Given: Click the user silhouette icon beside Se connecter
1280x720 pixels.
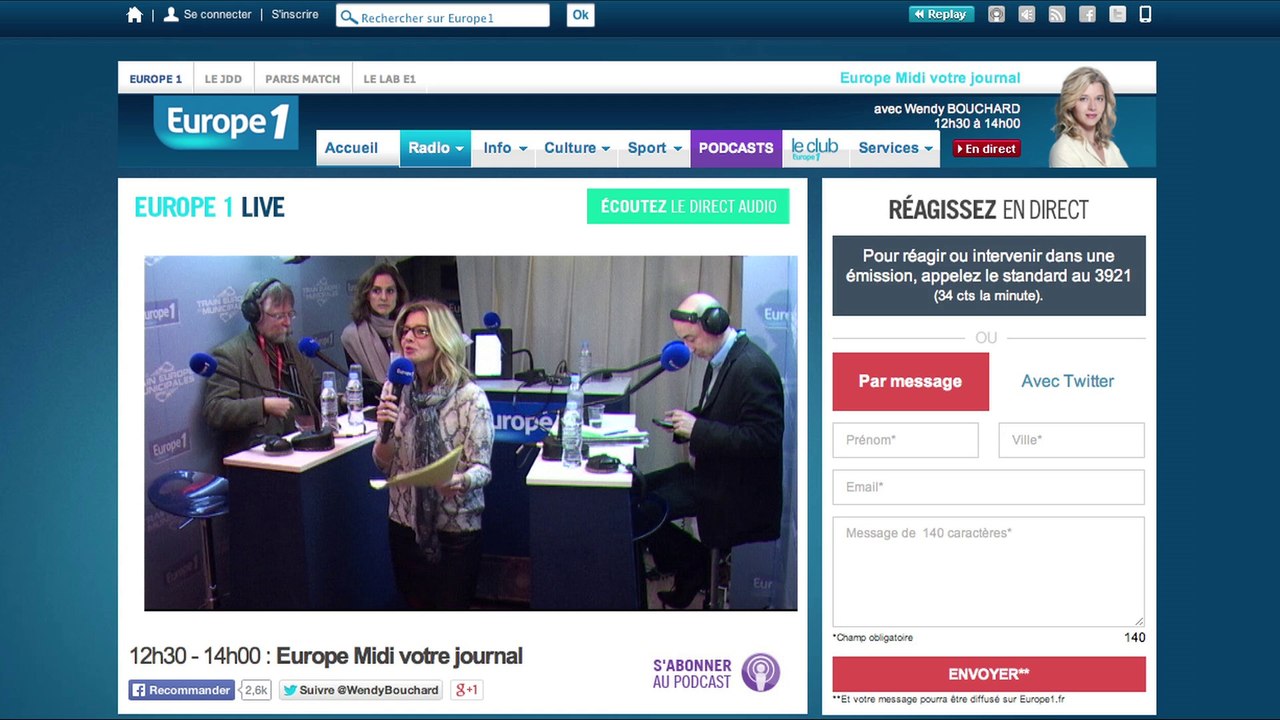Looking at the screenshot, I should point(171,15).
